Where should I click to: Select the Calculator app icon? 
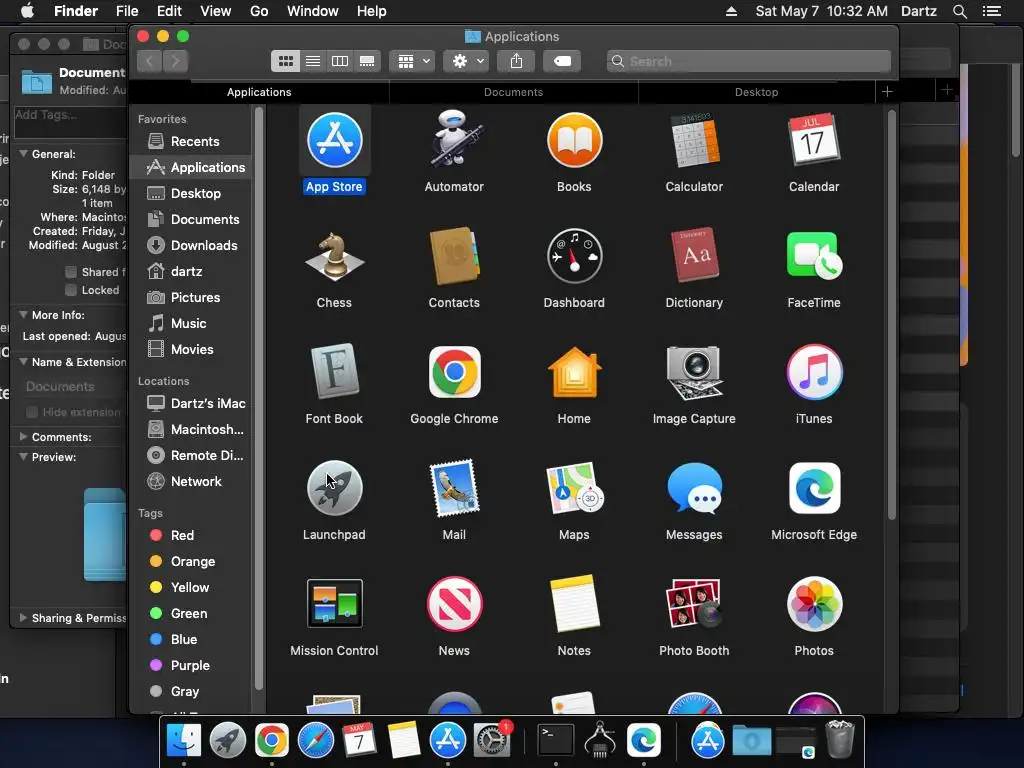coord(694,140)
